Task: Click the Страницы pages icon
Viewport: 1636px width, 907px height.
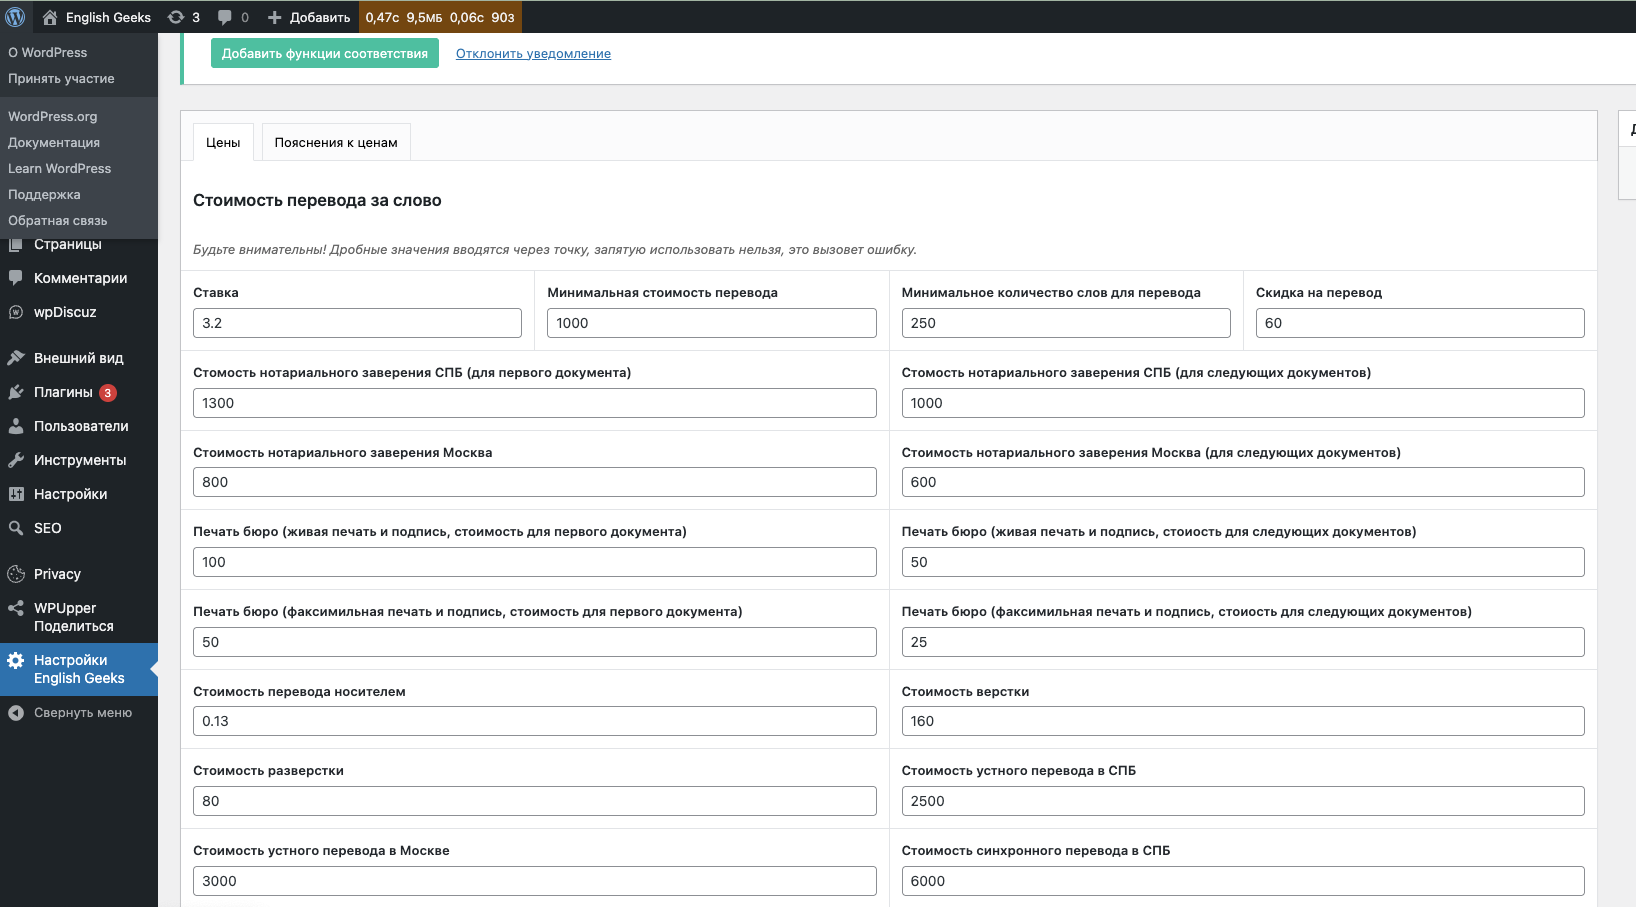Action: (16, 244)
